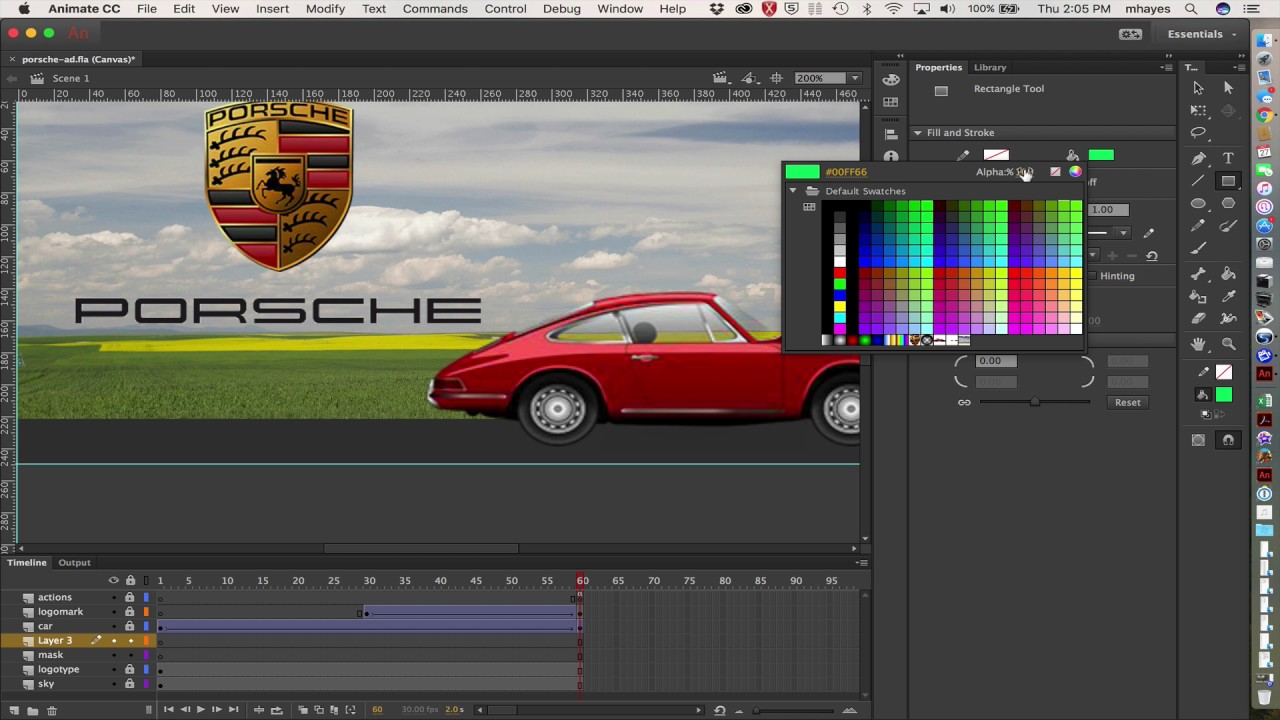Open the Properties panel options menu
This screenshot has width=1280, height=720.
pos(1166,67)
